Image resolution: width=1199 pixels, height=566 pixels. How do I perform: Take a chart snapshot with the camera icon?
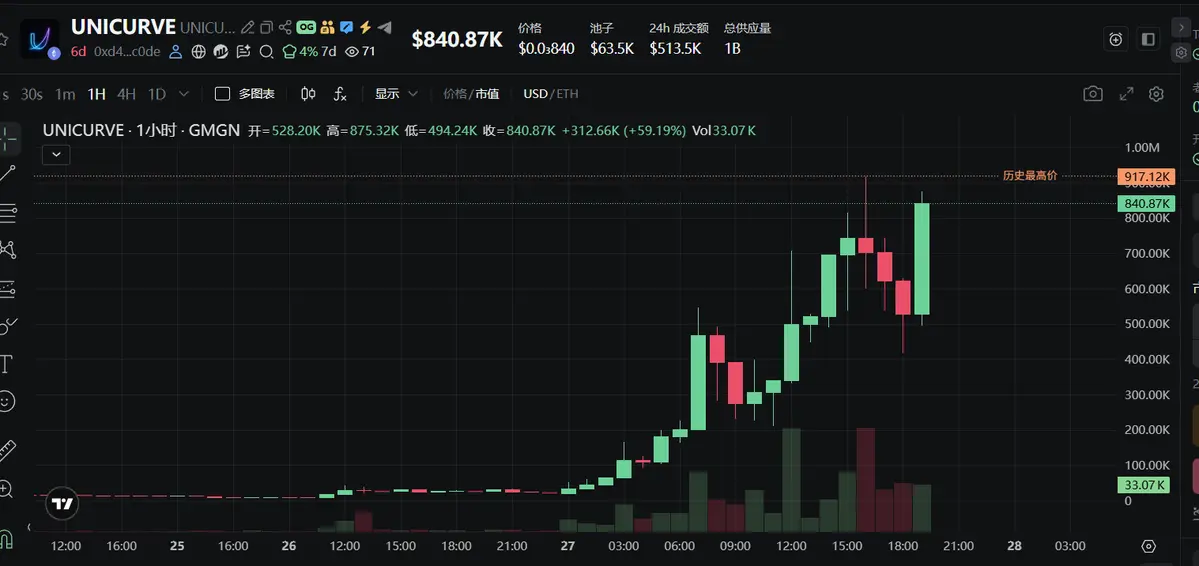point(1093,94)
